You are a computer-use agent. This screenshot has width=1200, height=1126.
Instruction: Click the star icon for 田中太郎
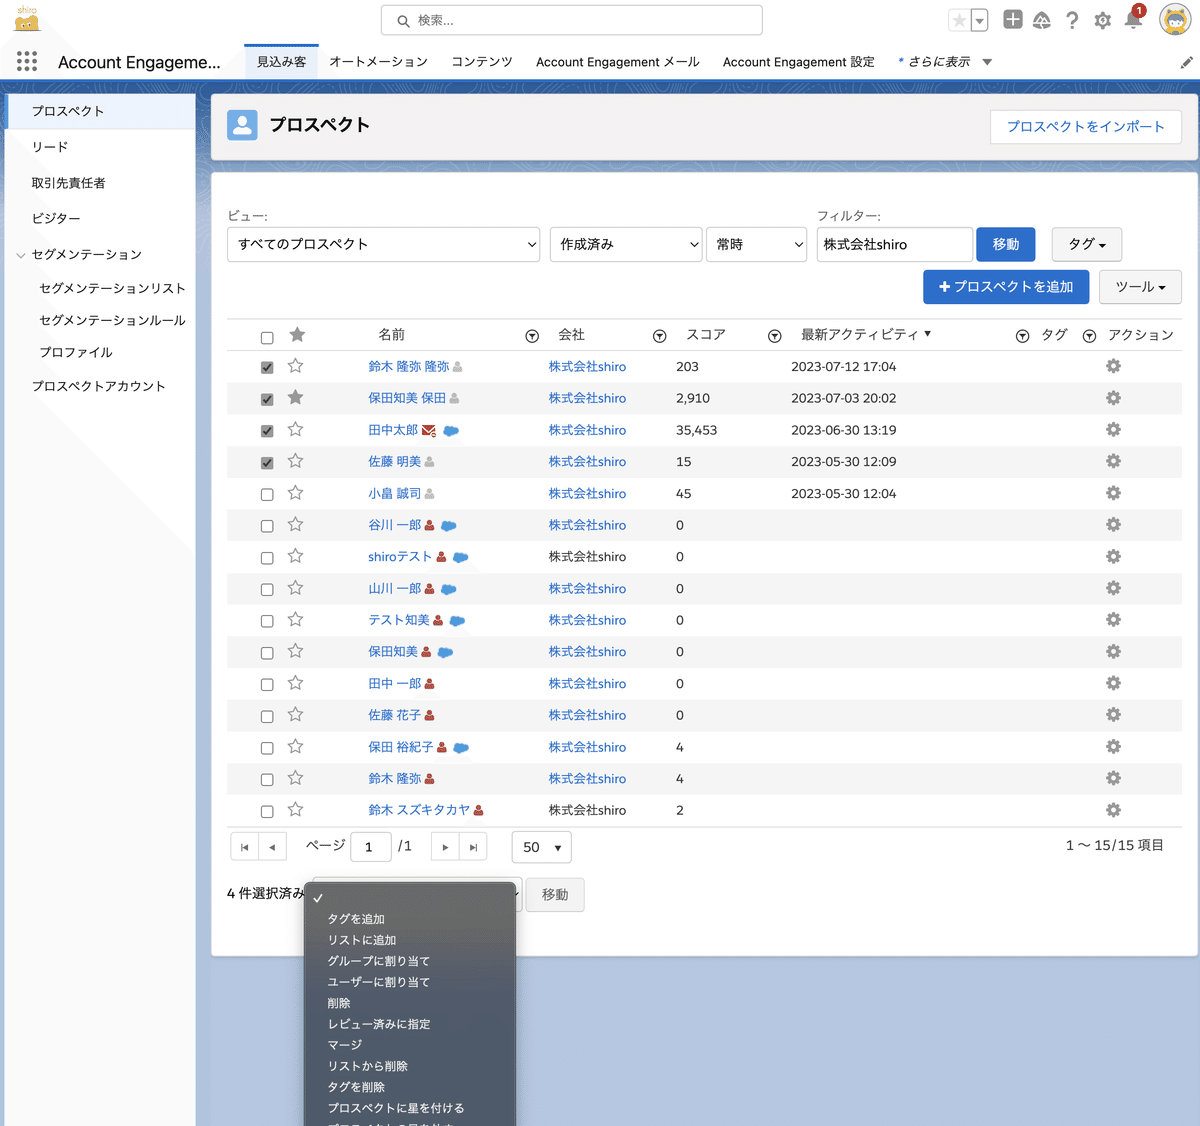coord(295,429)
